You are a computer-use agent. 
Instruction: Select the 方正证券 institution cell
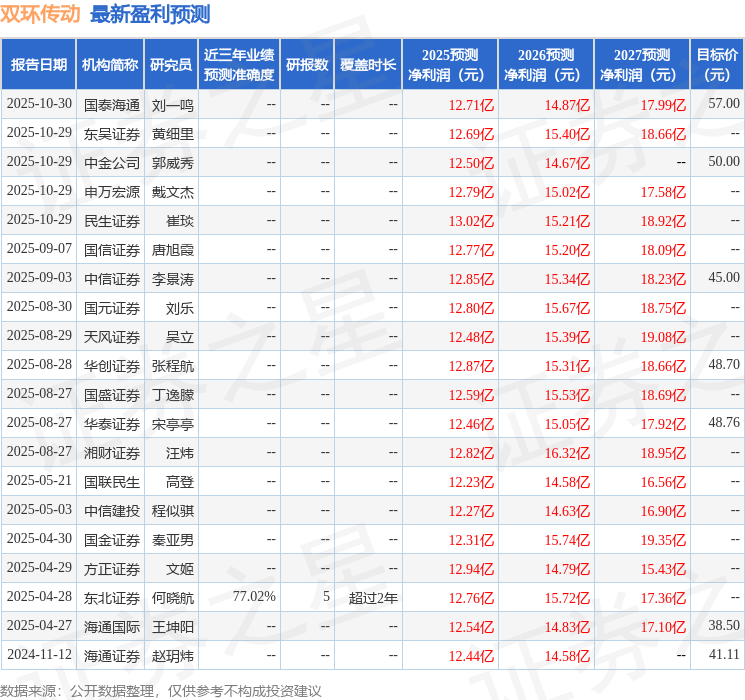tap(112, 569)
